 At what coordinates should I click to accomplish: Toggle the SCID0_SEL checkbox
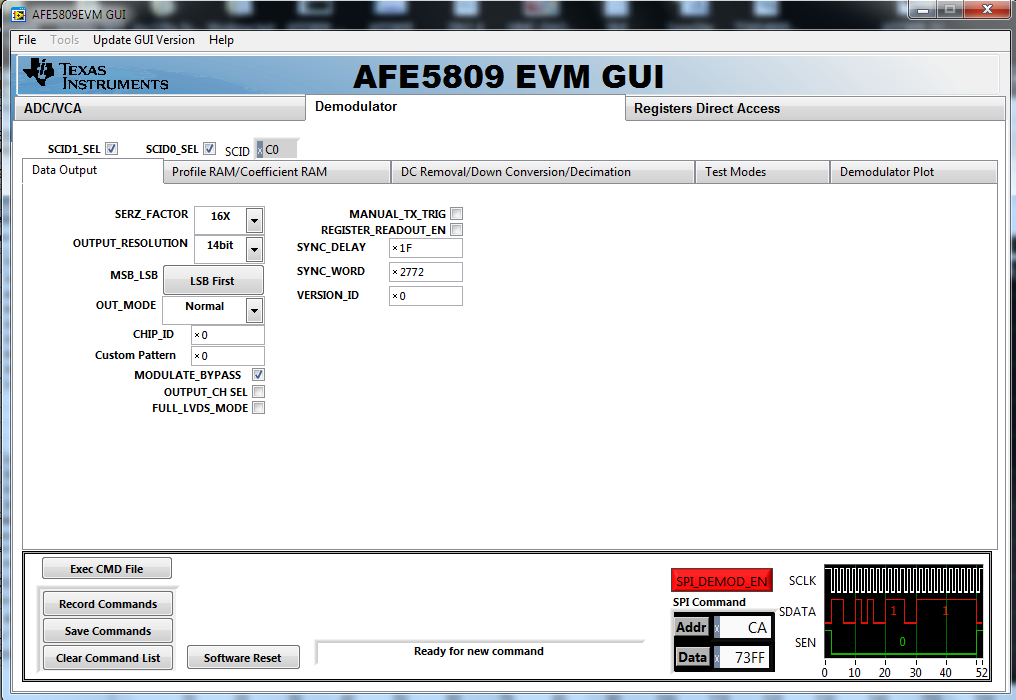(209, 148)
